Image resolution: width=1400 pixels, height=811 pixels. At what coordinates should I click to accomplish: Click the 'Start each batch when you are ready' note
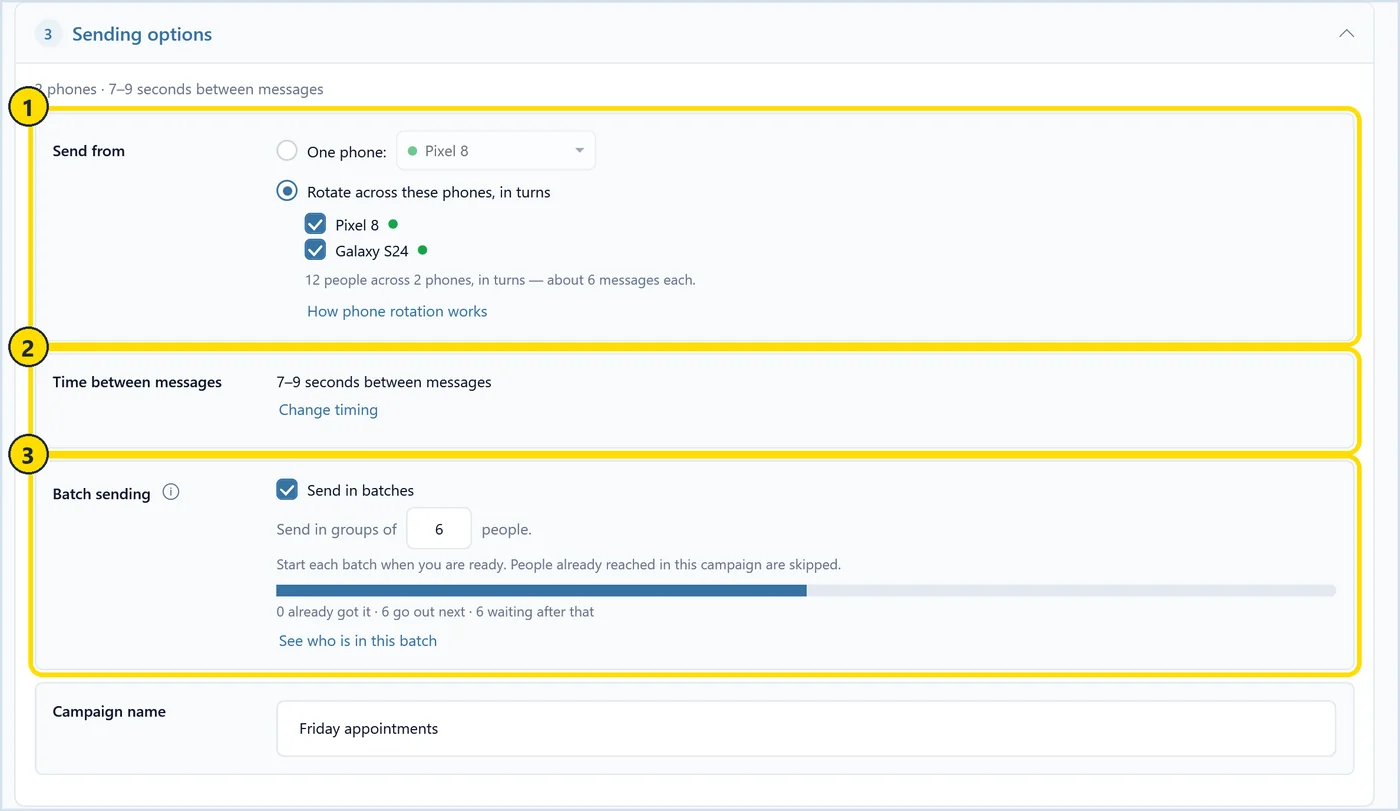click(x=558, y=564)
